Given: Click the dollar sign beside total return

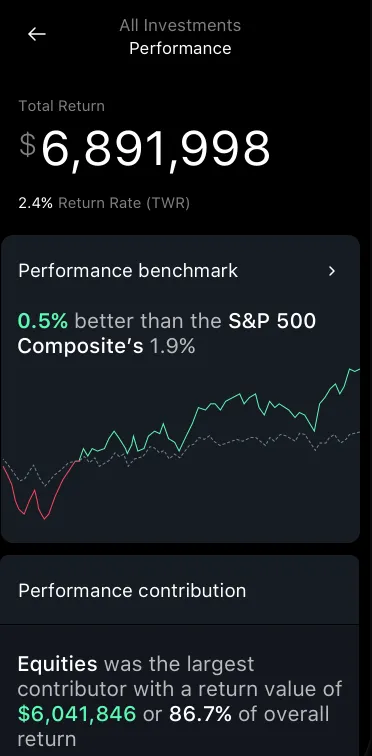Looking at the screenshot, I should click(27, 145).
